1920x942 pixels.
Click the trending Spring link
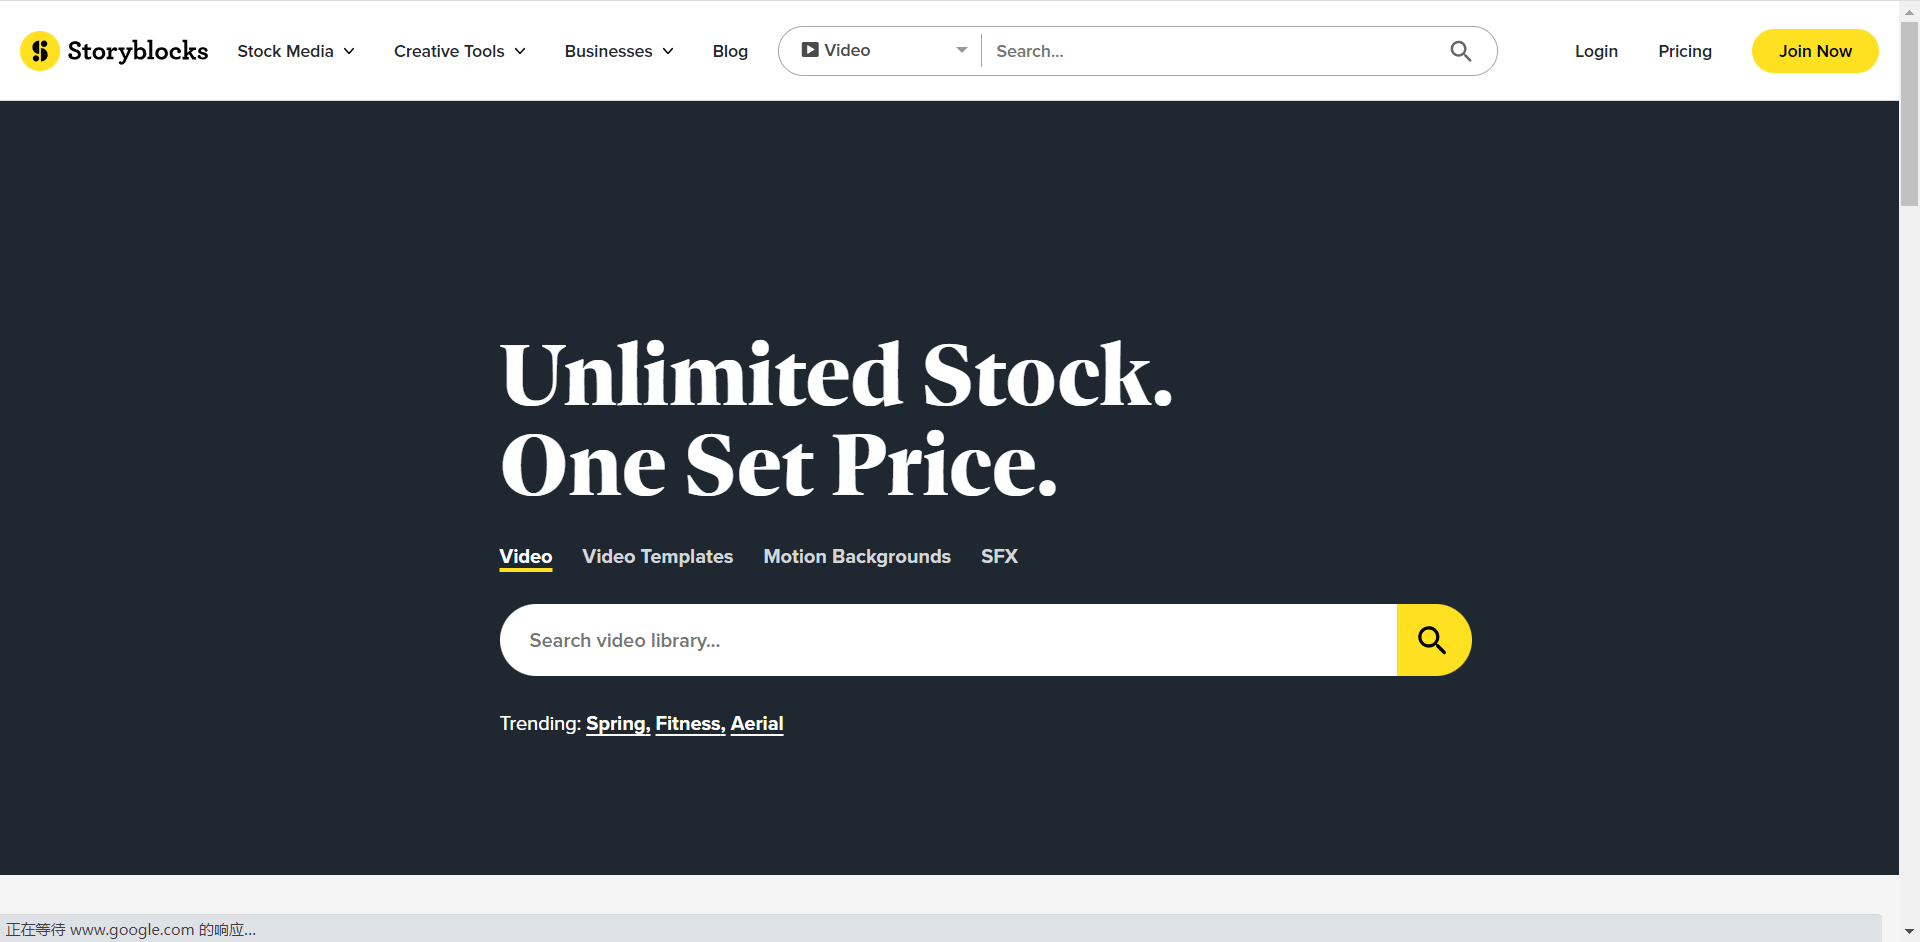click(618, 723)
